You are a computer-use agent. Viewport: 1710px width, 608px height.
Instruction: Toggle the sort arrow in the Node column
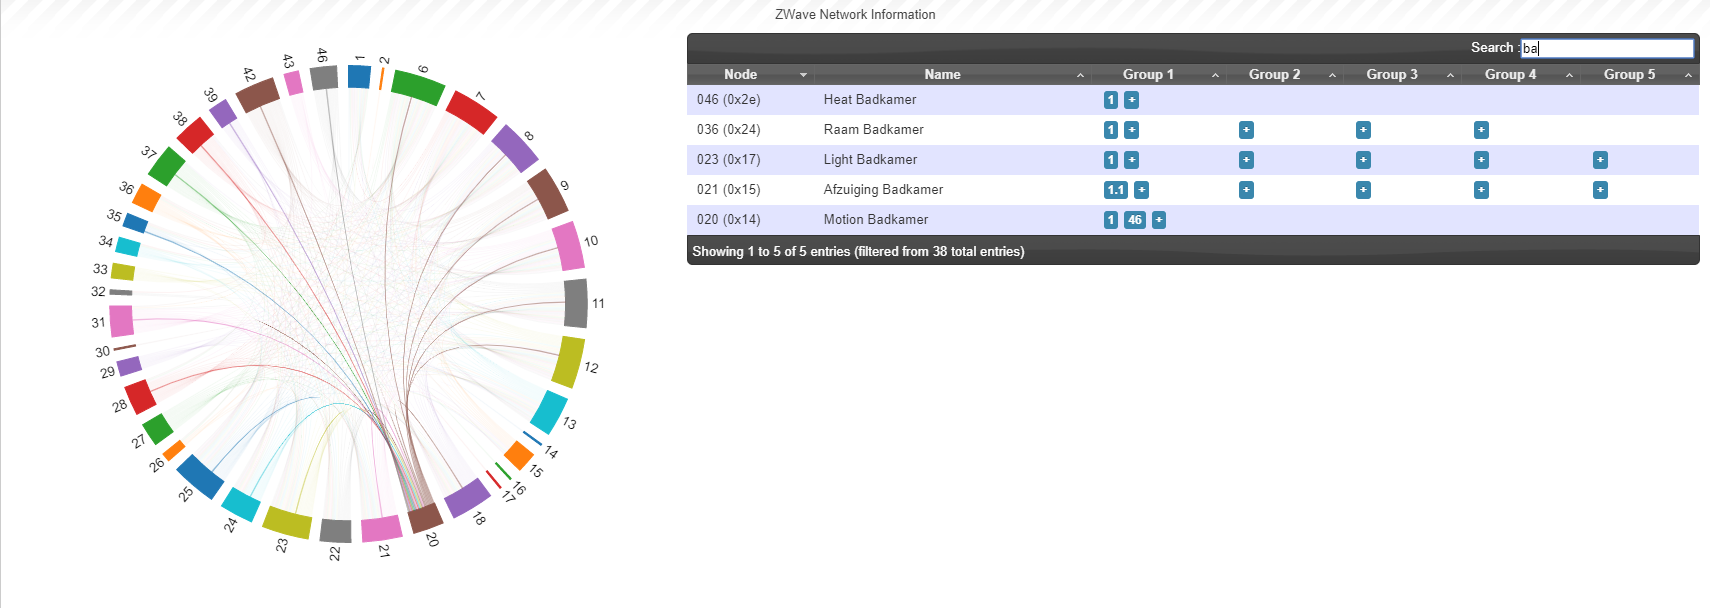(803, 75)
